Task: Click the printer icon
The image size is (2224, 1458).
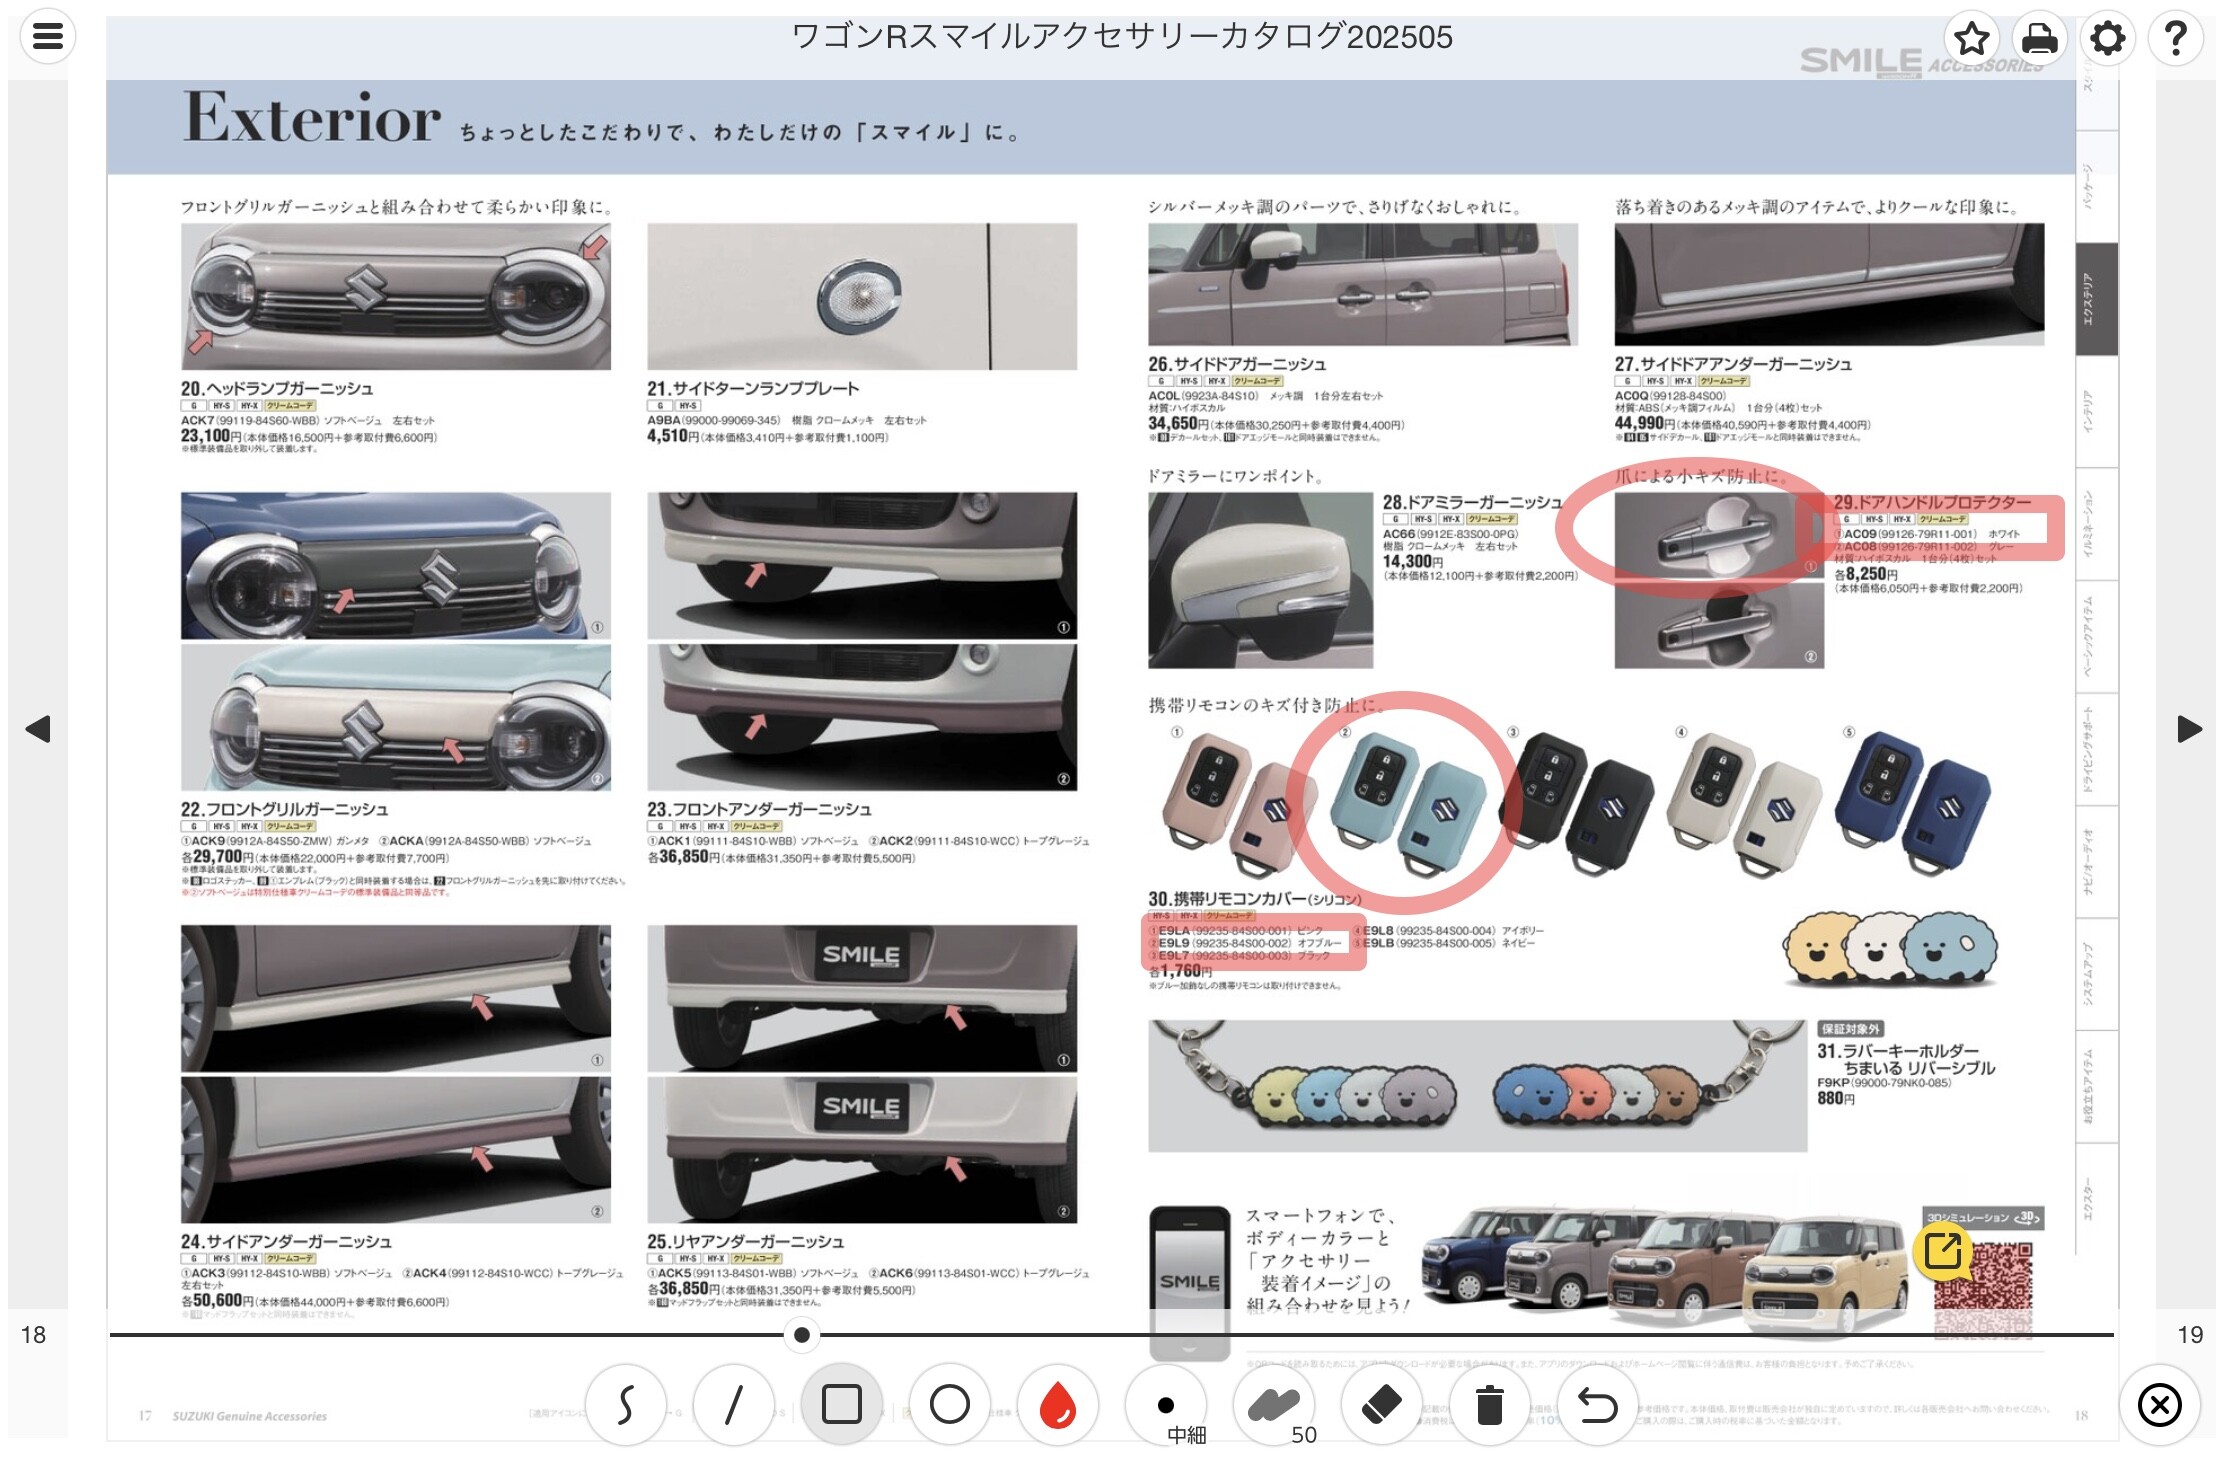Action: pyautogui.click(x=2039, y=39)
